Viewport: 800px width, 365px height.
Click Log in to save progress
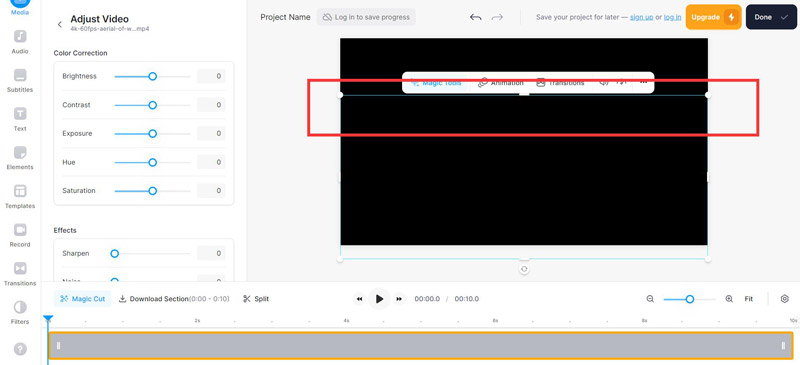pyautogui.click(x=366, y=17)
